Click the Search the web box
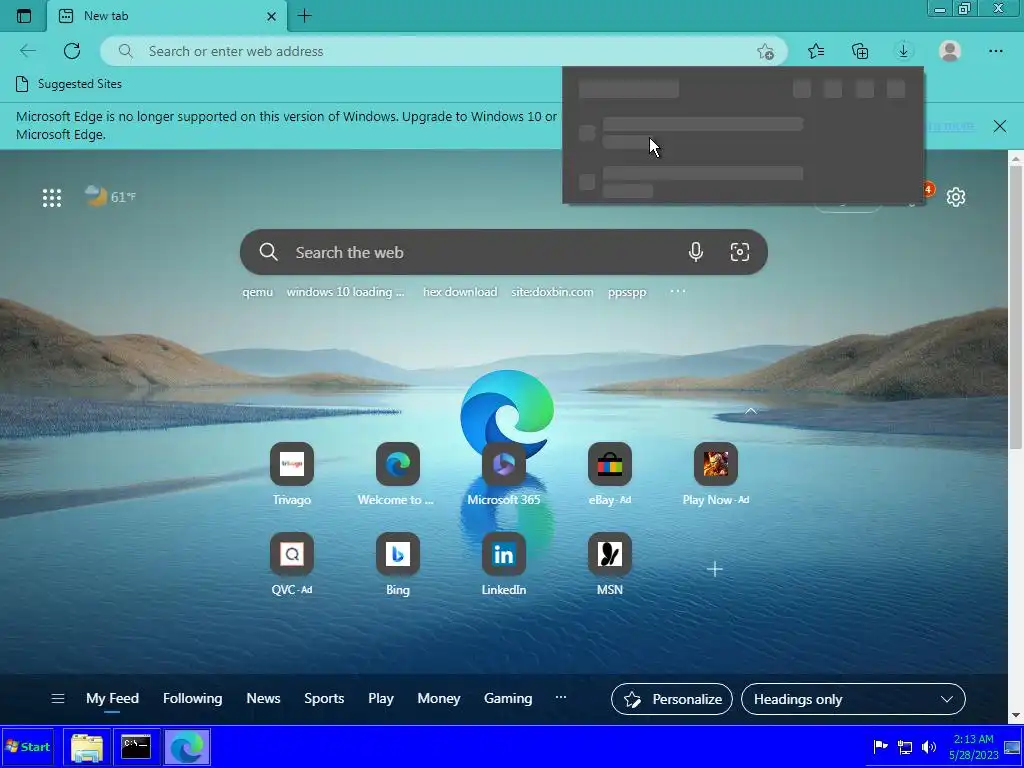 coord(504,252)
